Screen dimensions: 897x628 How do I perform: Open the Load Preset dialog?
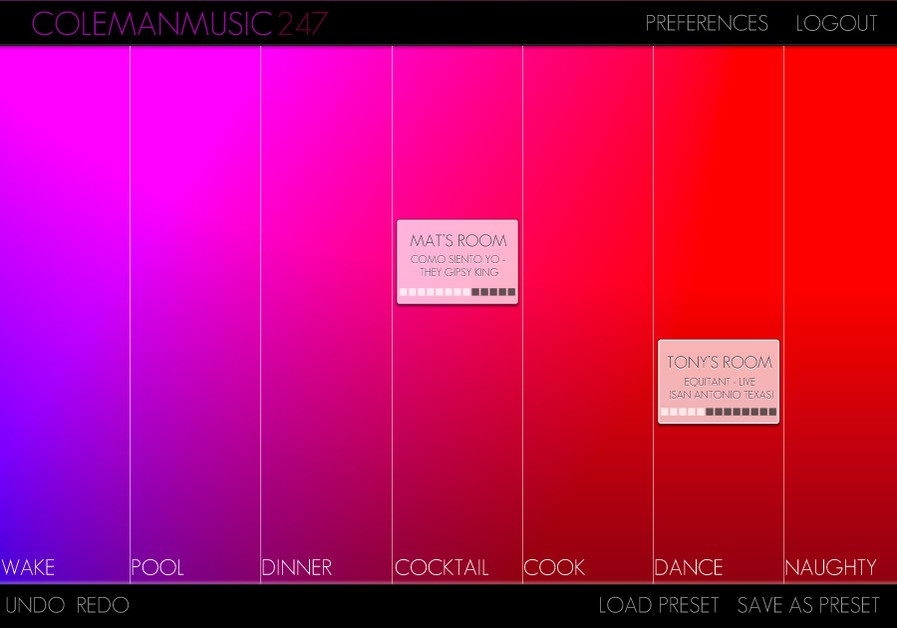coord(658,605)
